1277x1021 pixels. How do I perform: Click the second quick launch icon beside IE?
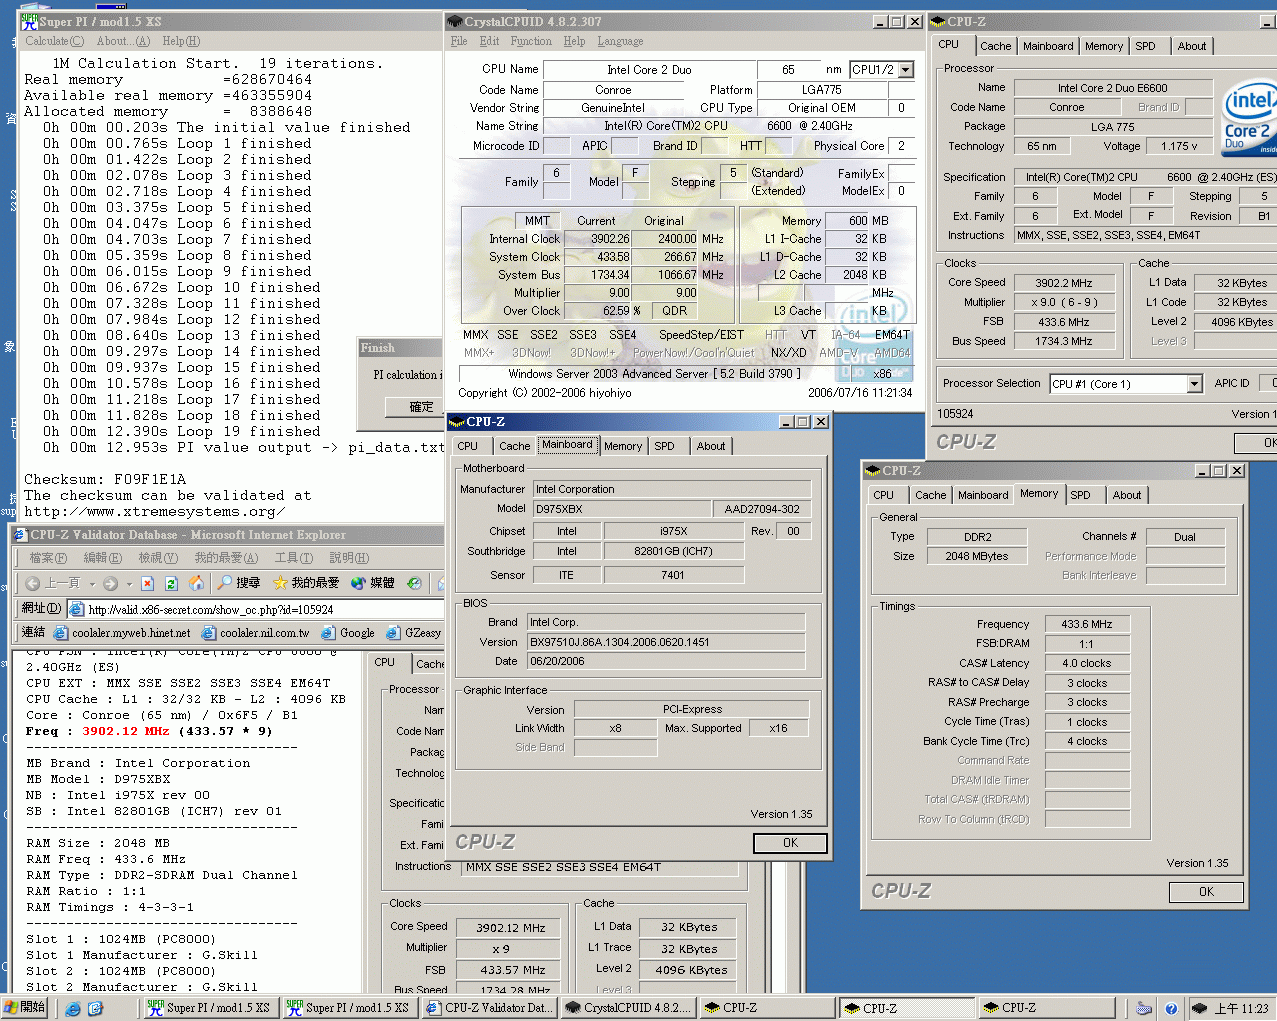(x=95, y=1008)
